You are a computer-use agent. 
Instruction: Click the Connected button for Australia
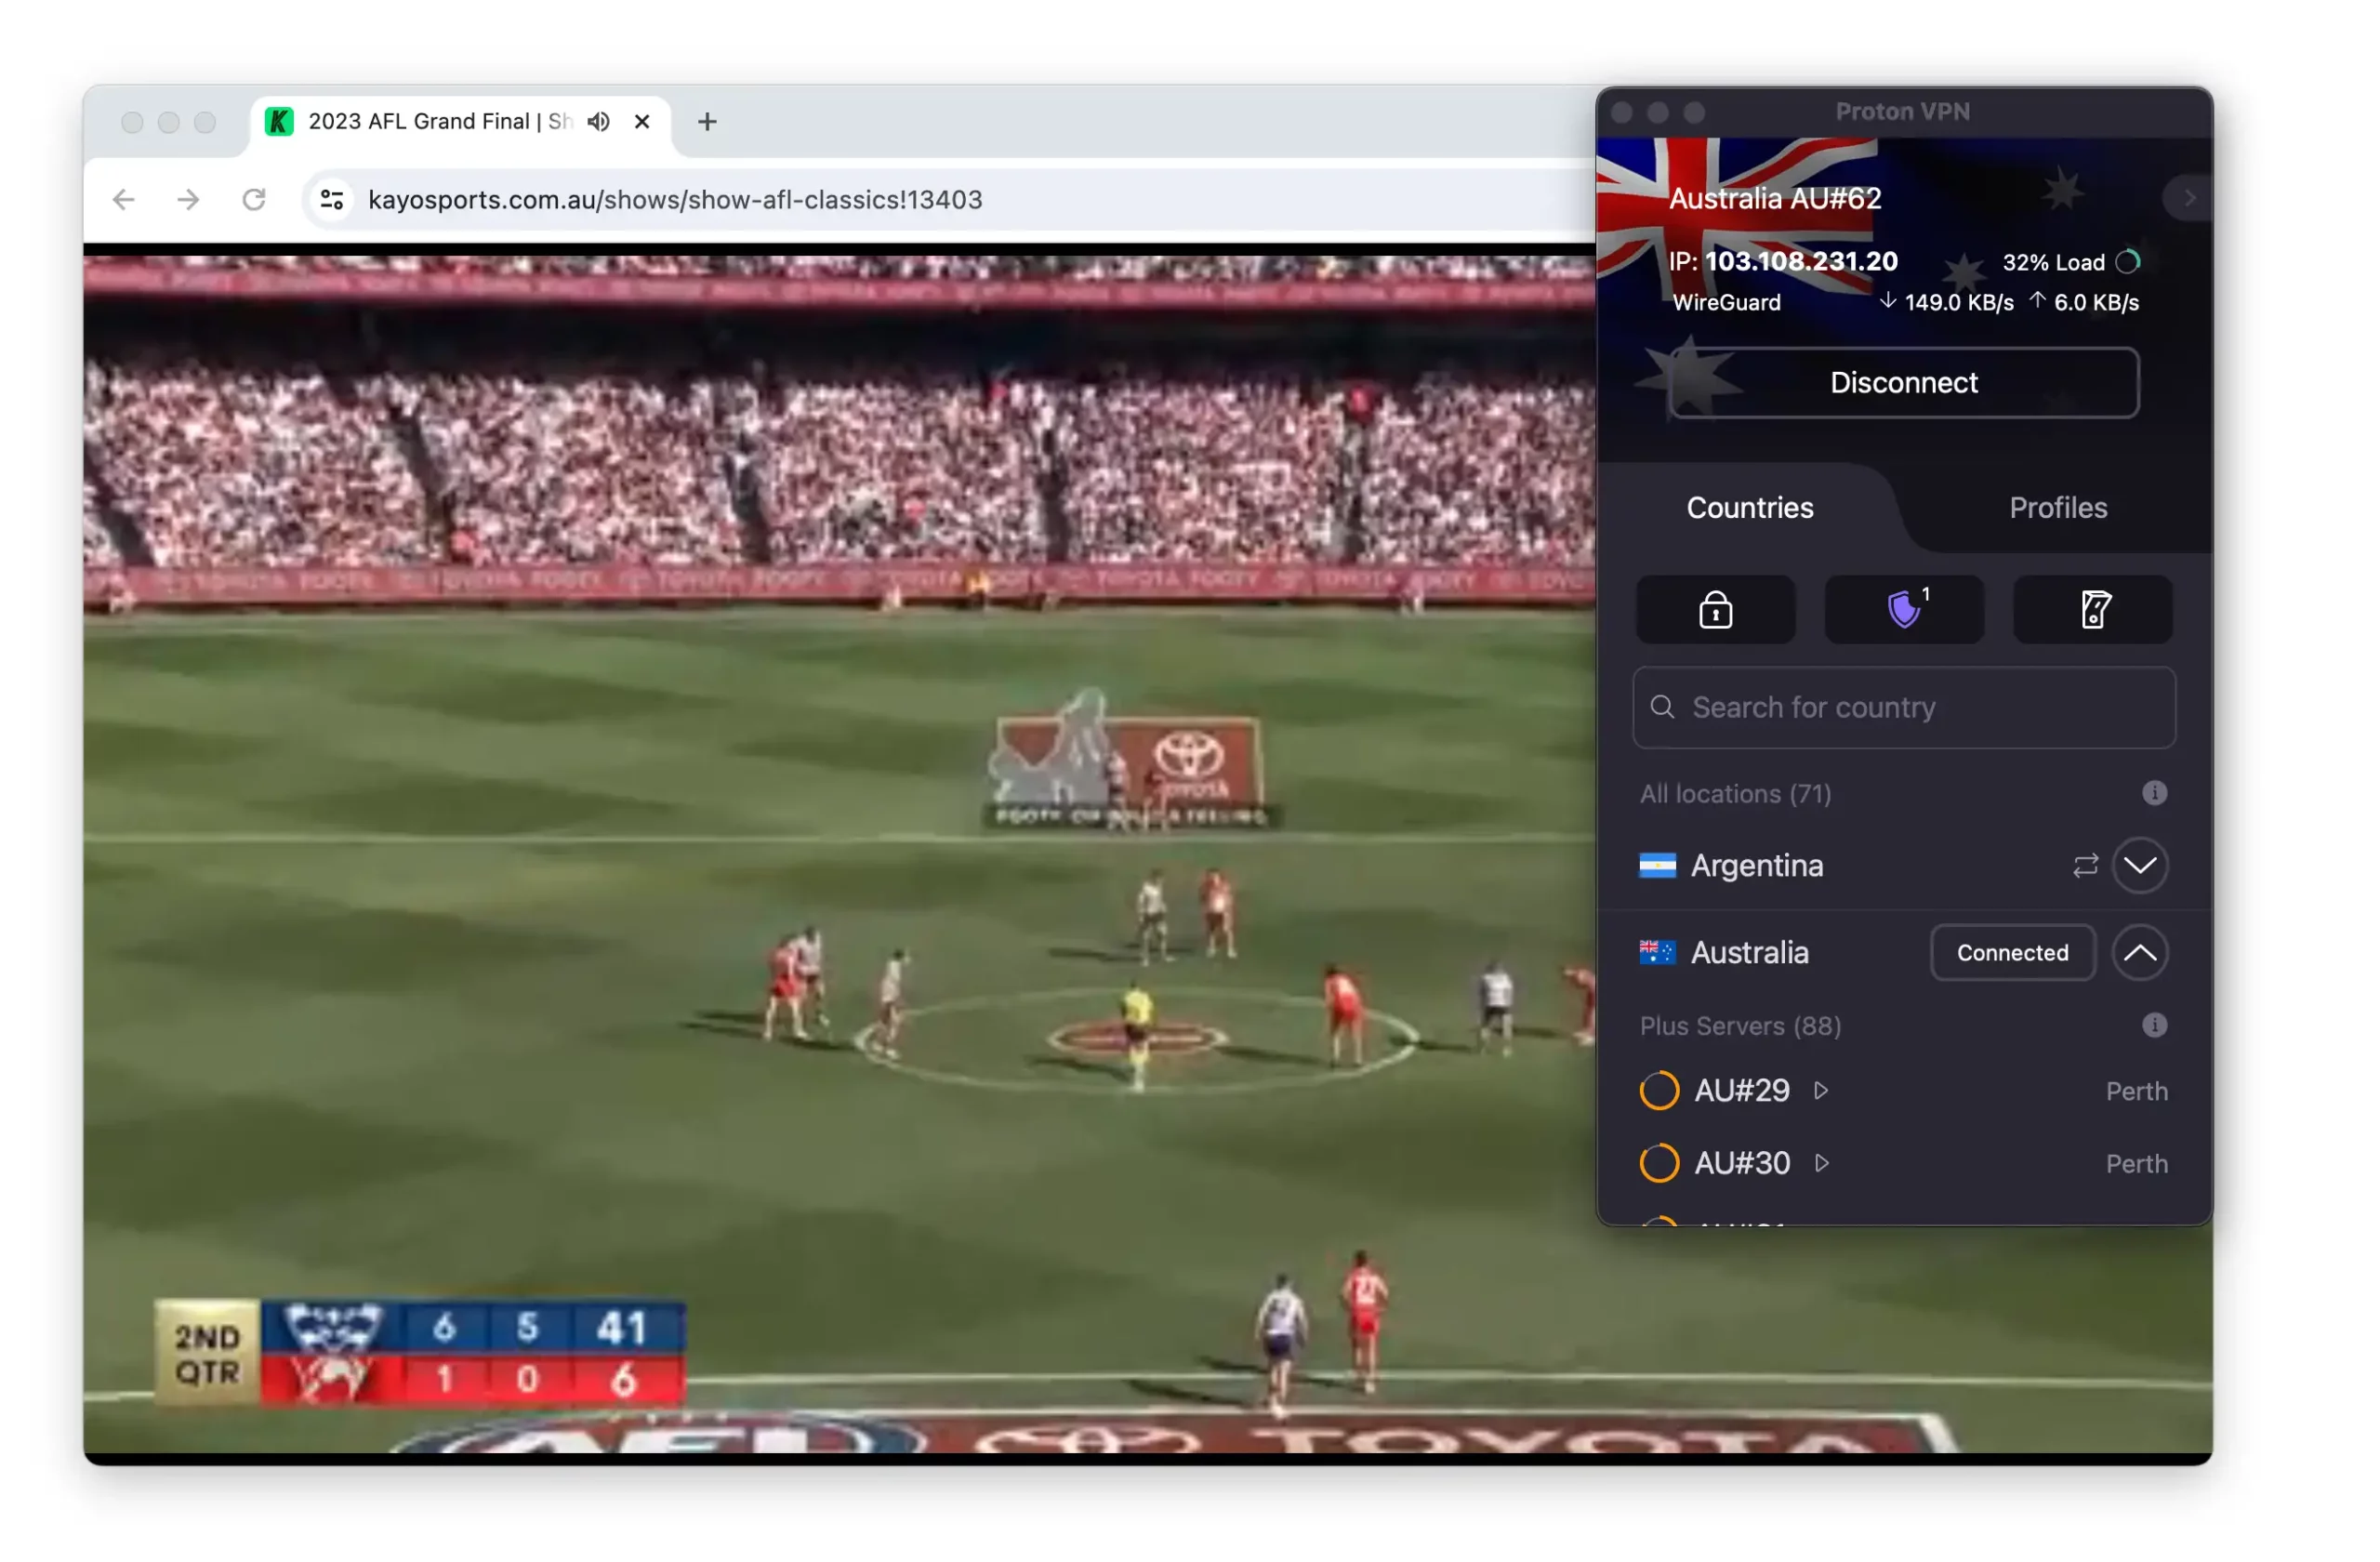pos(2012,953)
